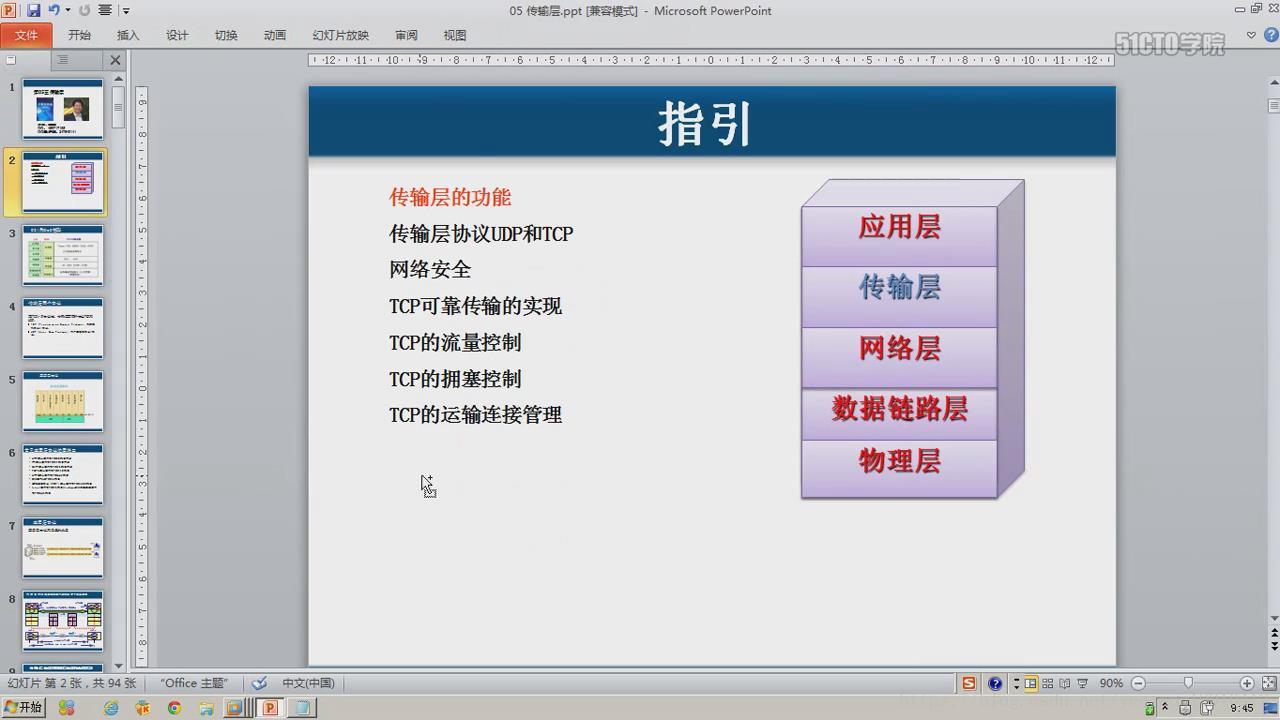Open the undo history dropdown arrow
Viewport: 1280px width, 720px height.
(67, 10)
